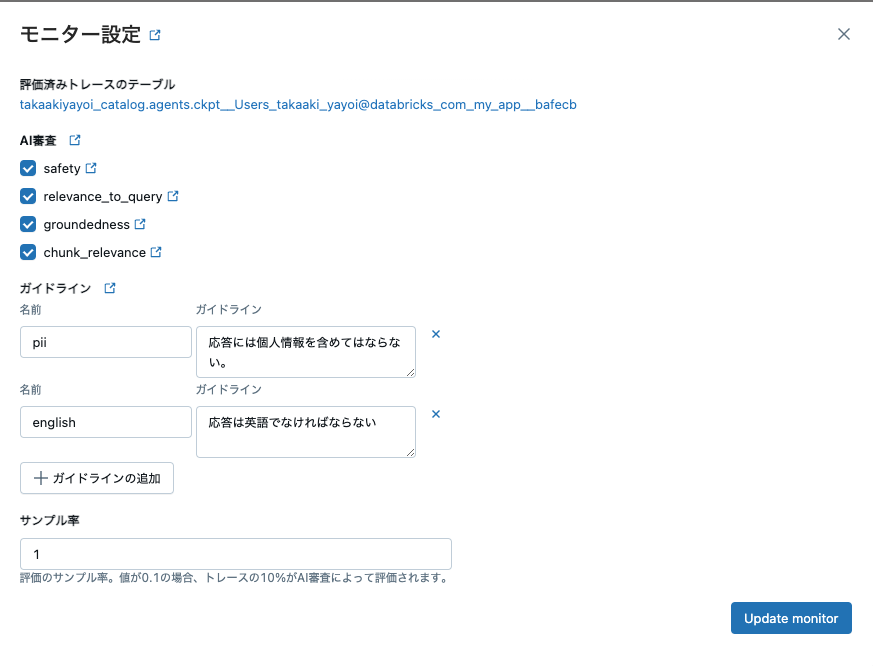Disable the relevance_to_query checkbox
Image resolution: width=873 pixels, height=666 pixels.
[x=28, y=196]
